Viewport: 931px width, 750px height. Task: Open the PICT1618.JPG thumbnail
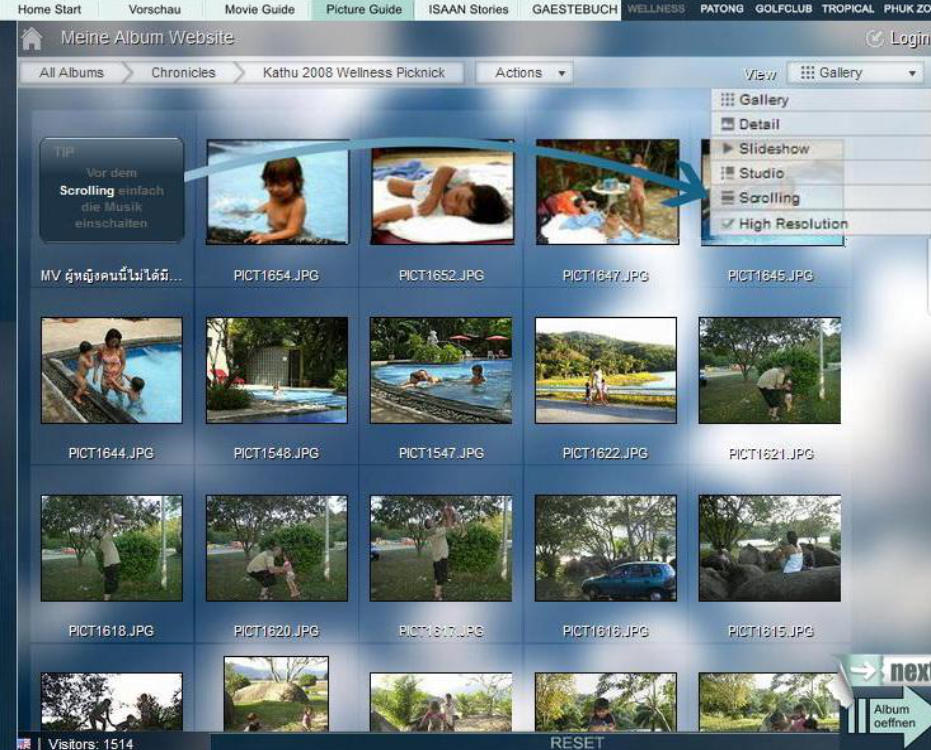click(x=112, y=548)
